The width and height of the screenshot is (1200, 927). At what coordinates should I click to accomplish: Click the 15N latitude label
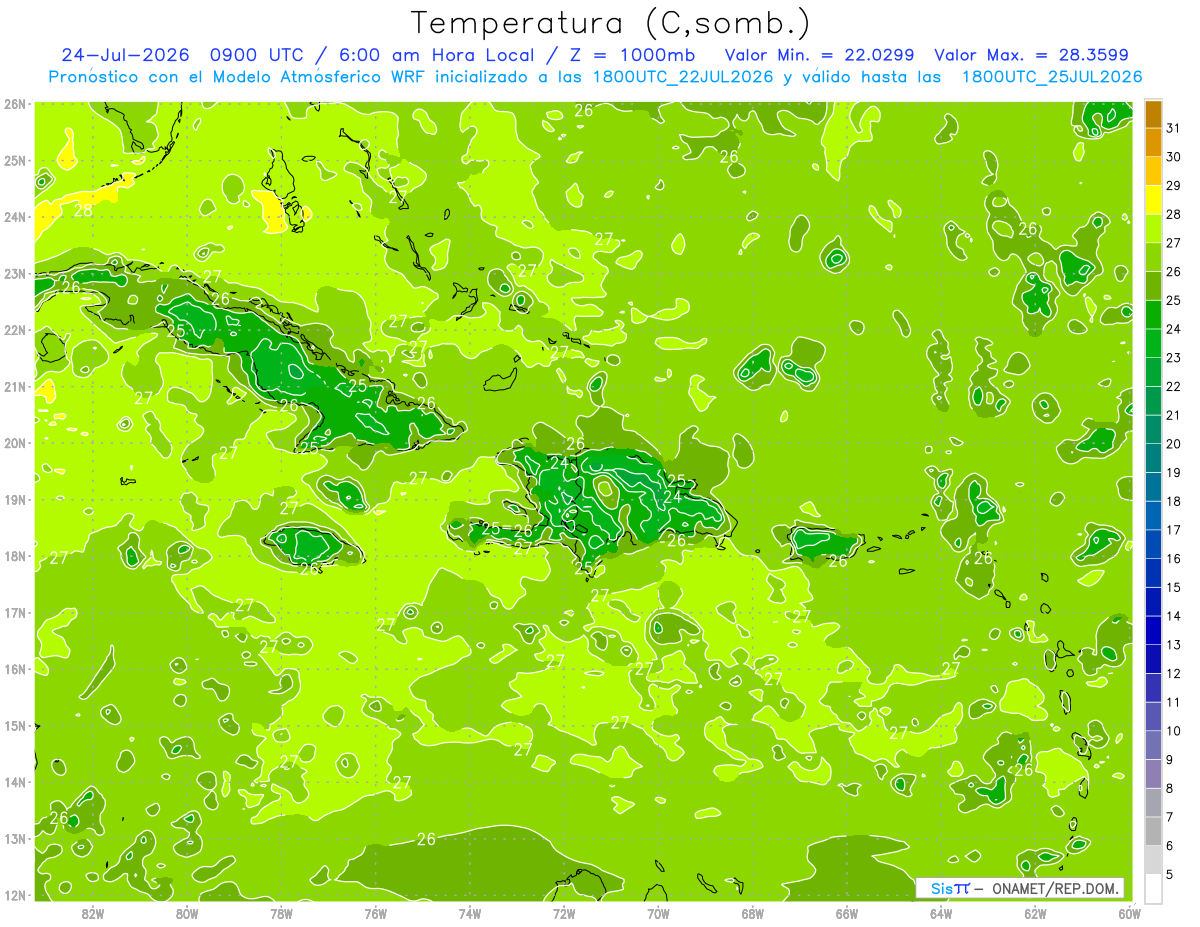tap(14, 725)
